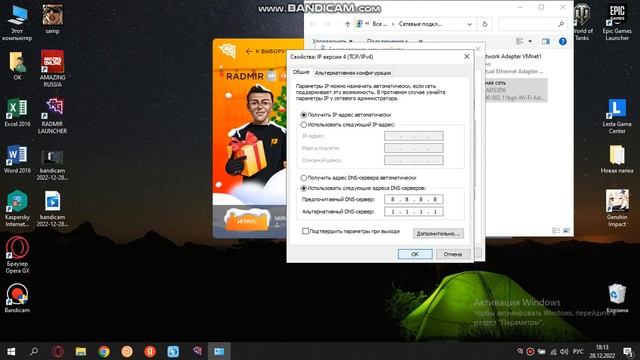Click the orange 'ИГРАТЬ' button in Radmir launcher
Screen dimensions: 640x360
point(247,220)
